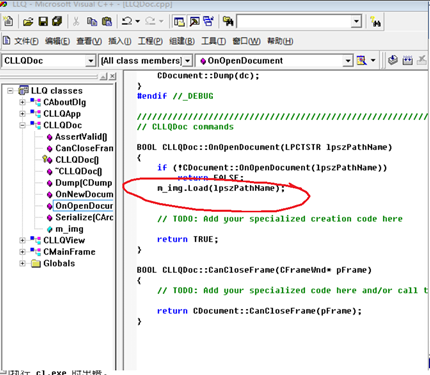Click the Redo arrow icon
Screen dimensions: 430x375
(x=150, y=21)
